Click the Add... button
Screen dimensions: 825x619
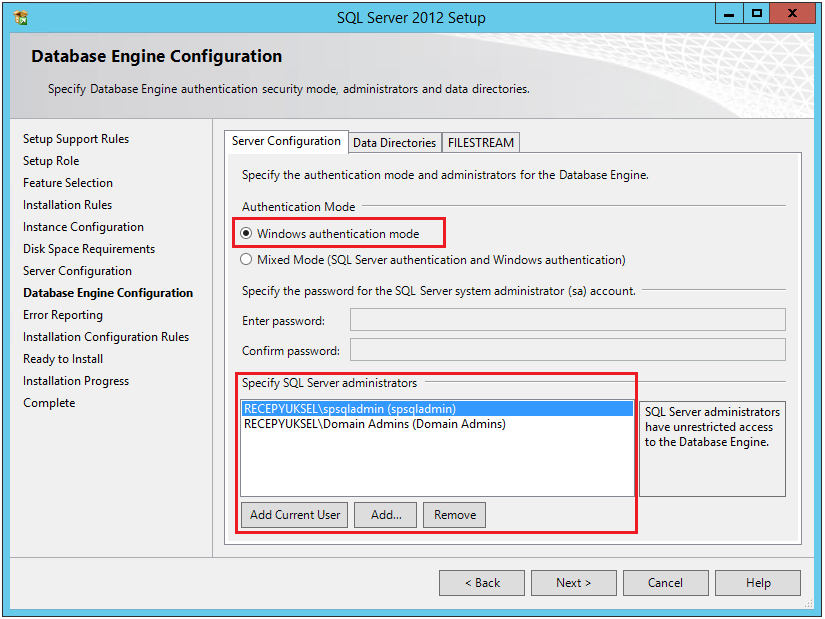(386, 515)
